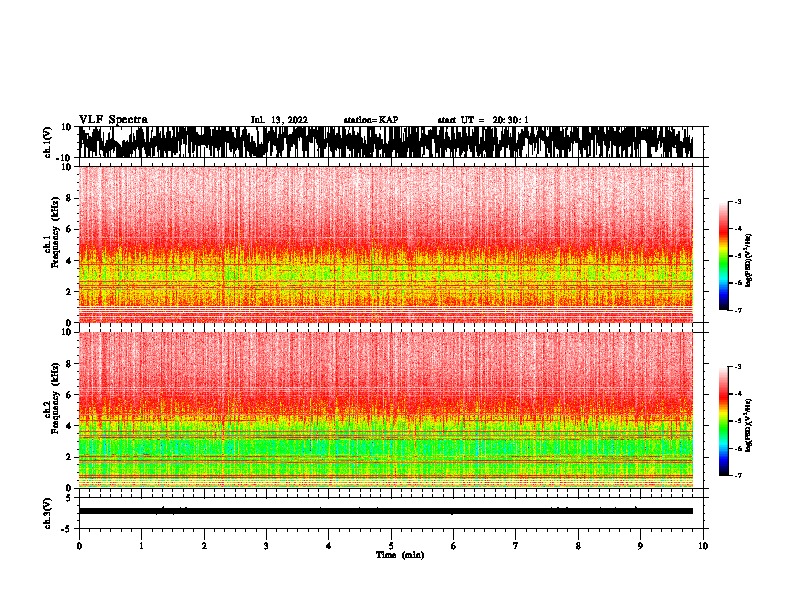Click the log(PSD) label beside ch.2 colorbar
792x612 pixels.
coord(748,425)
